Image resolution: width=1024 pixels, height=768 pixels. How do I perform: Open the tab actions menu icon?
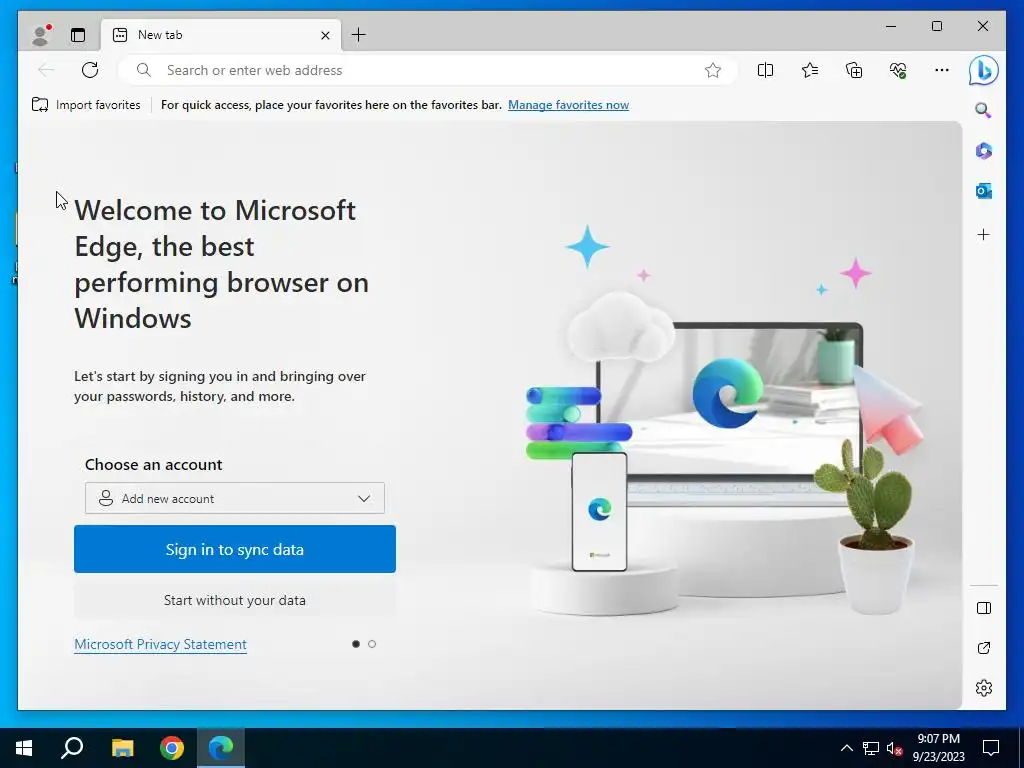click(78, 35)
